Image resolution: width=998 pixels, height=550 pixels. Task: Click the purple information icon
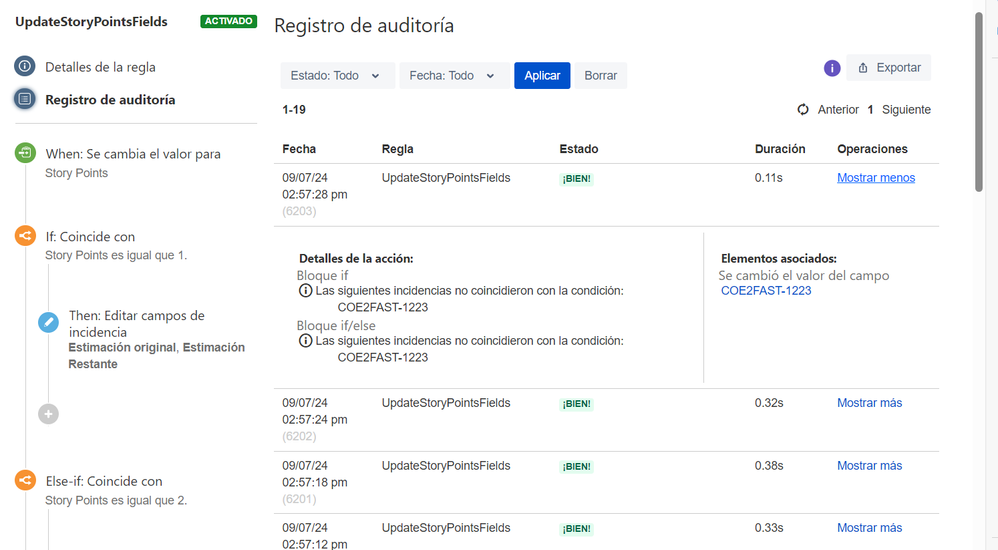832,68
